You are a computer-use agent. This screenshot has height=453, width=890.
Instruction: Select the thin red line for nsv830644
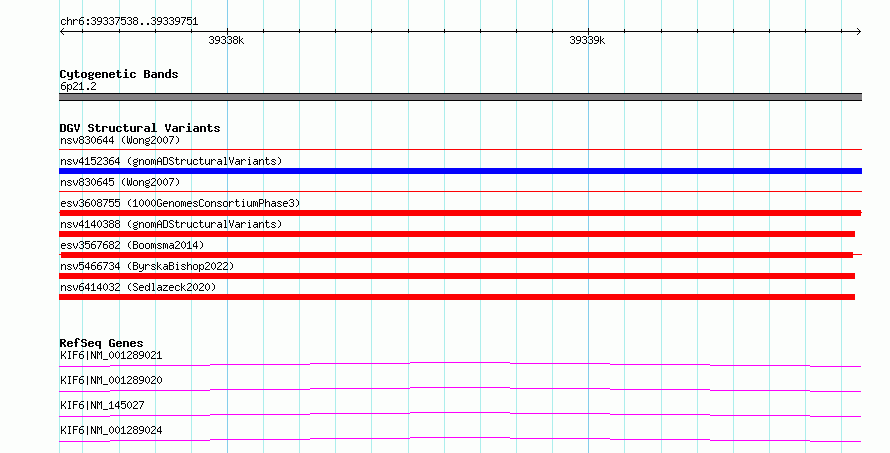460,149
